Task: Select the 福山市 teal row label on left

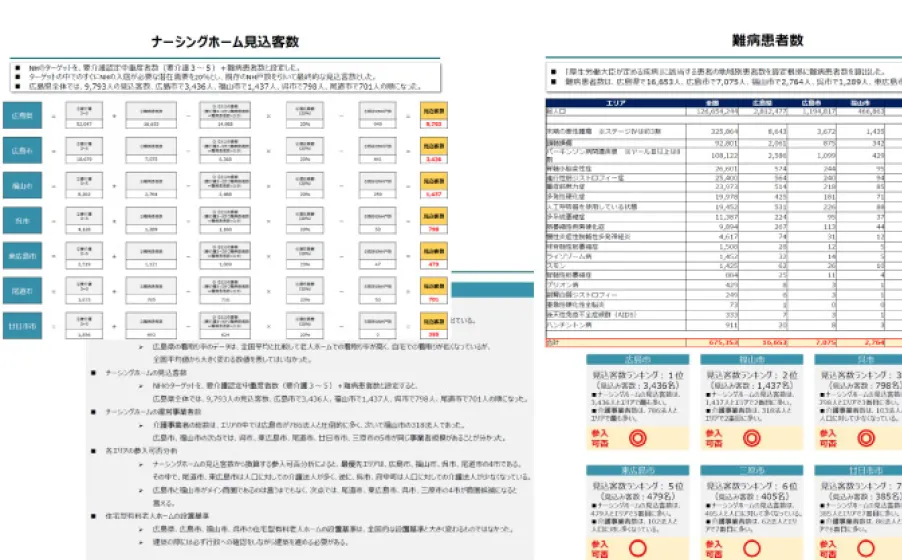Action: pos(21,185)
